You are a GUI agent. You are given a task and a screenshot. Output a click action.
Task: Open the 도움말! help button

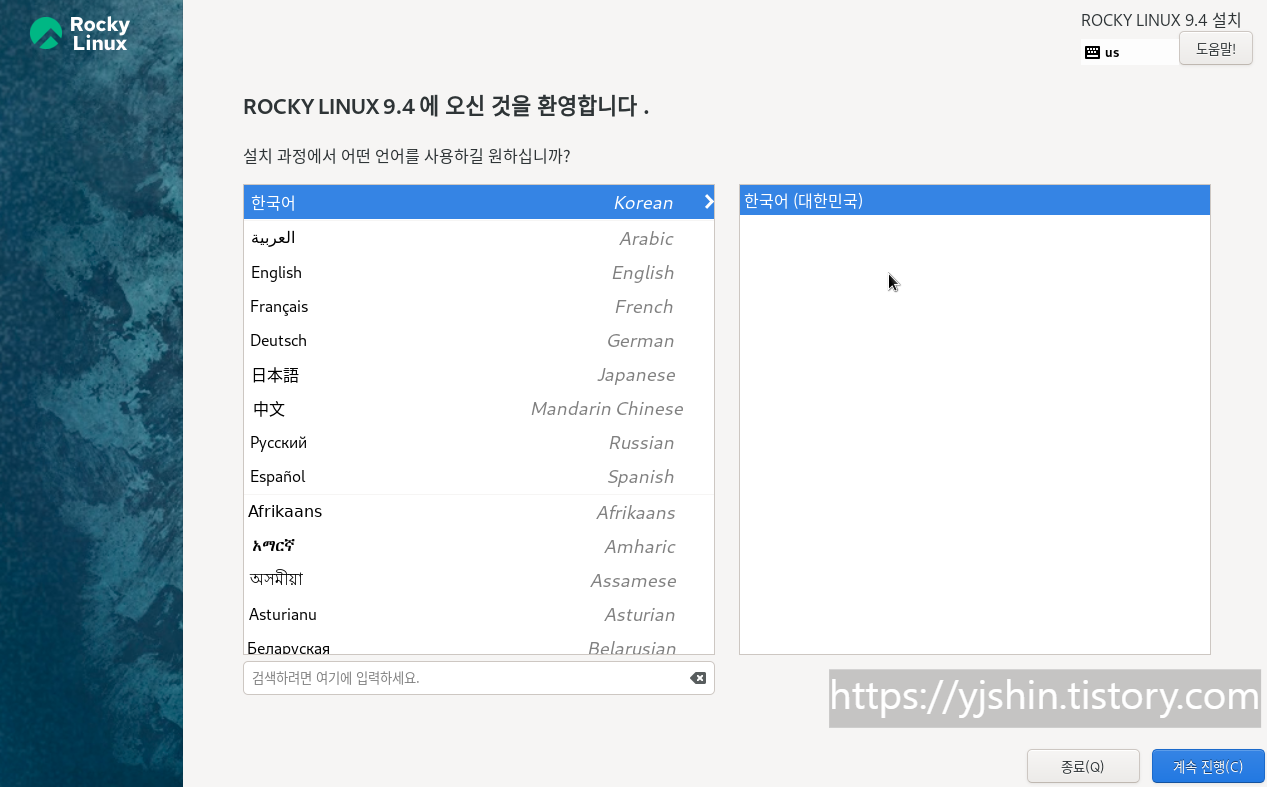coord(1215,48)
